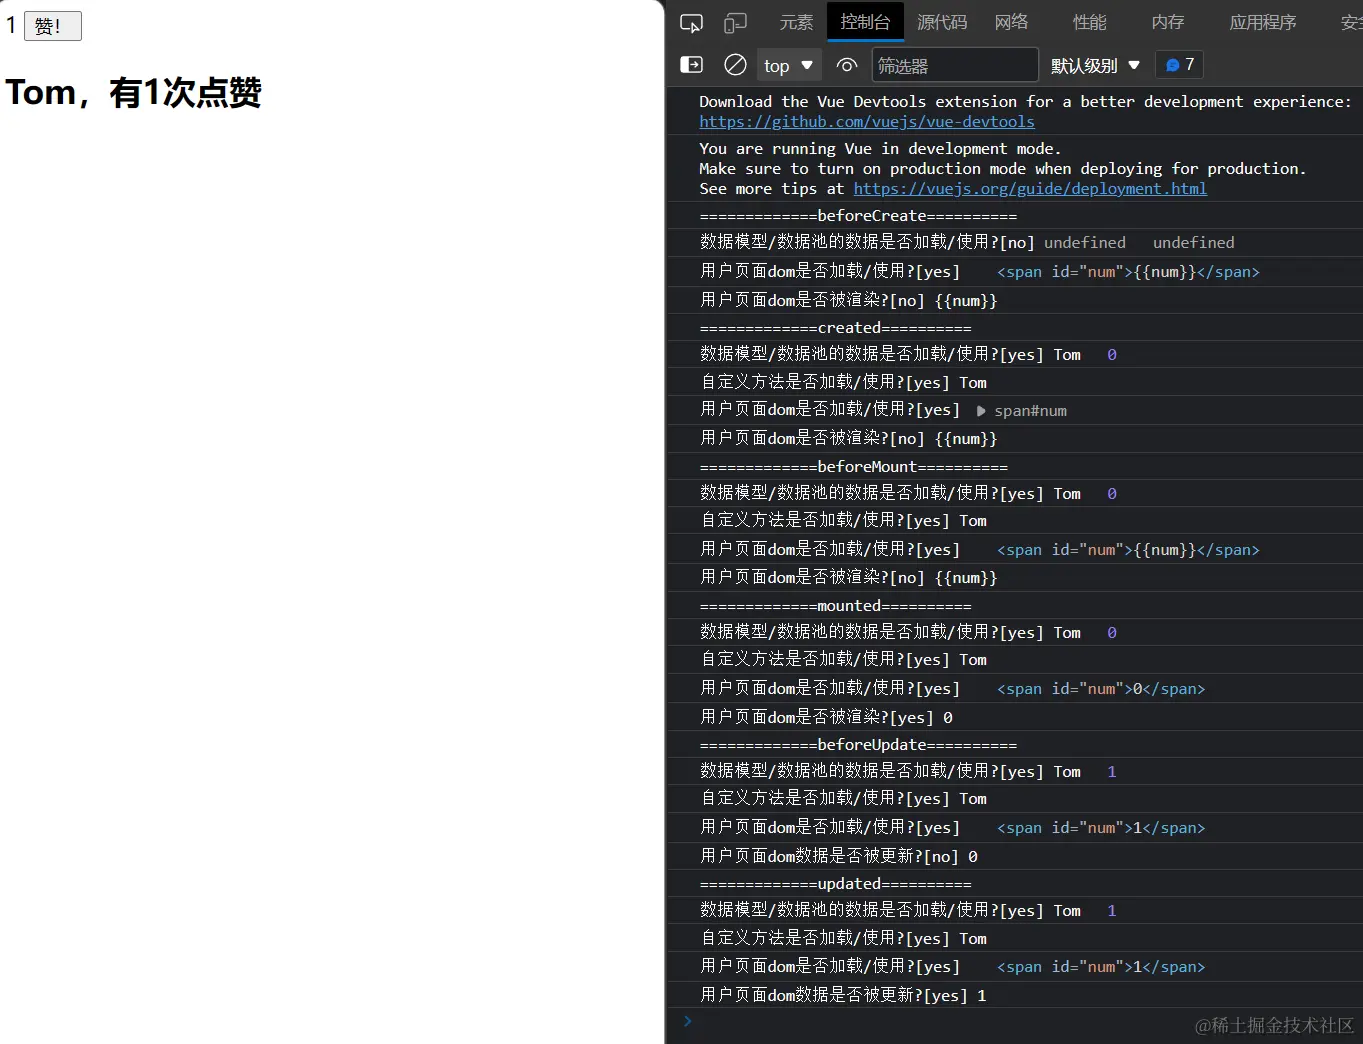Switch to the 元素 tab

(796, 22)
